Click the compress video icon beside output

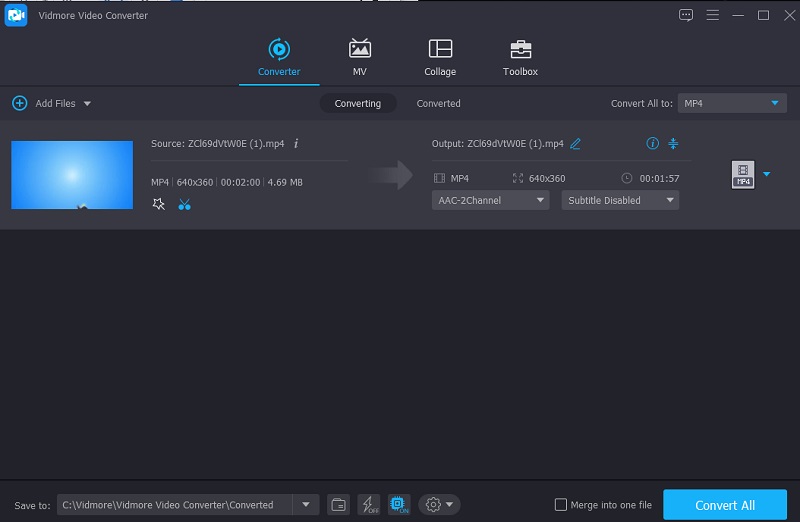673,144
